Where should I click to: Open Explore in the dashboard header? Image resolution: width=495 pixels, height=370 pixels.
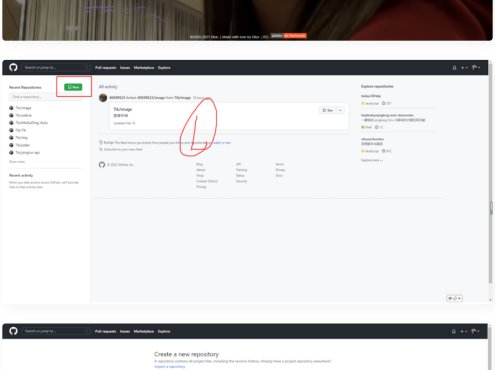[x=164, y=68]
